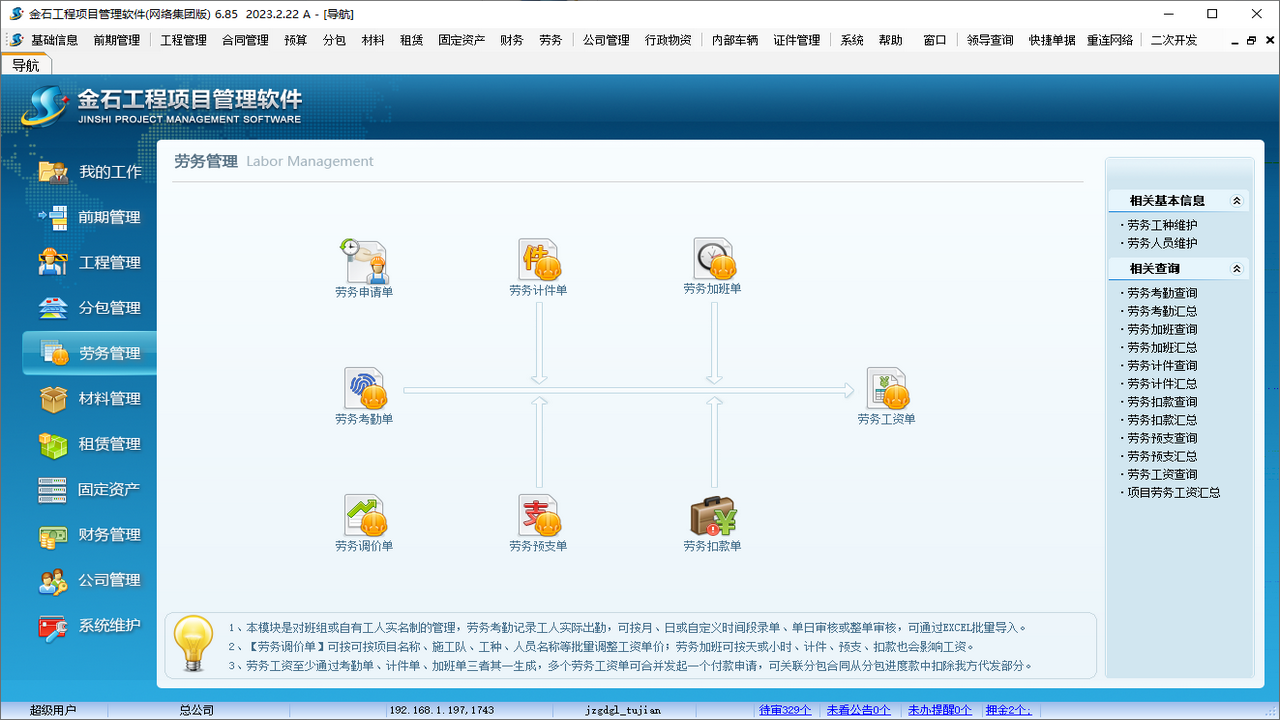Viewport: 1280px width, 720px height.
Task: Open the 劳务扣款单 briefcase icon
Action: (x=713, y=516)
